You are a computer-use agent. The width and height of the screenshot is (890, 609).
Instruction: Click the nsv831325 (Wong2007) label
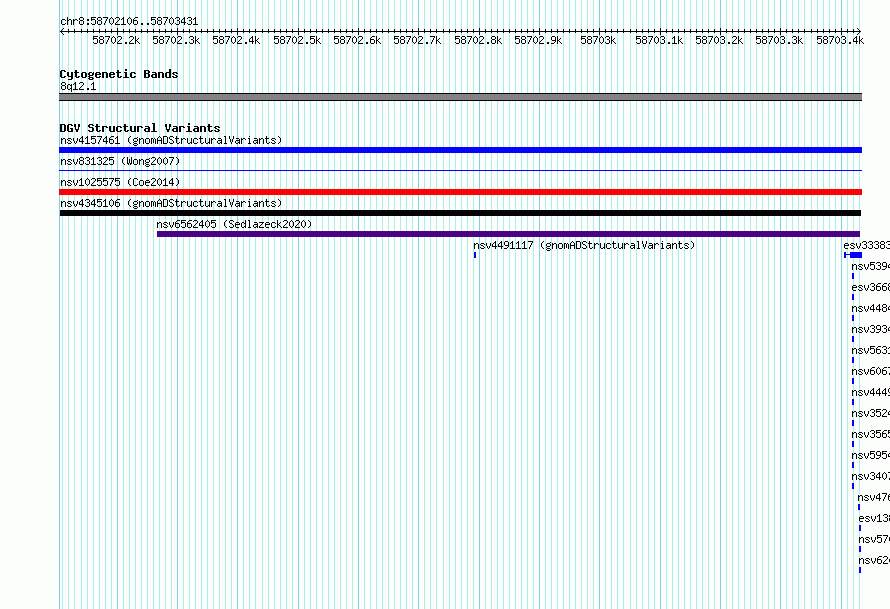coord(120,161)
